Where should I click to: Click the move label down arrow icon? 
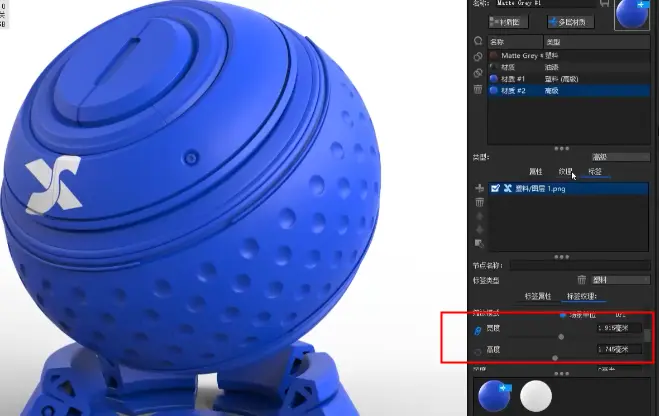pos(479,229)
